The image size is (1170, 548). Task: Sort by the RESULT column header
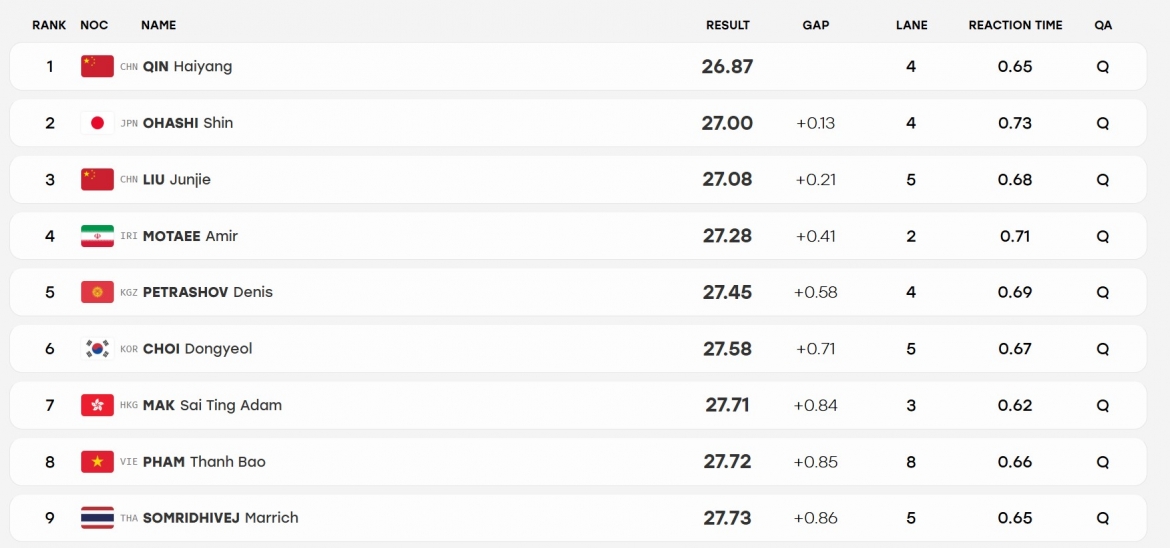[728, 25]
